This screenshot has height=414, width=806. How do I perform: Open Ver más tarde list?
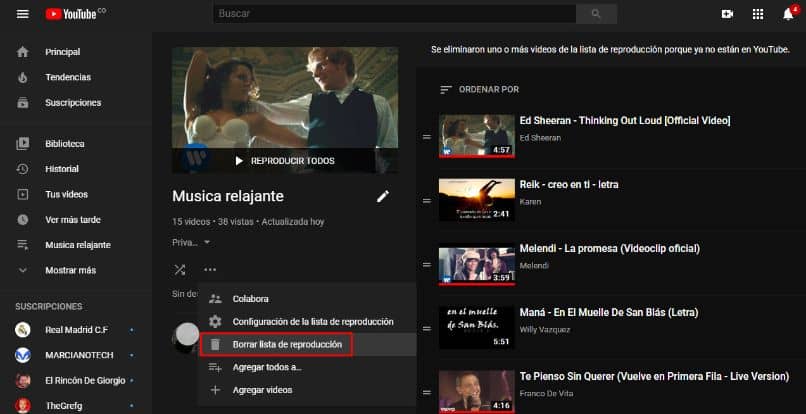point(75,220)
